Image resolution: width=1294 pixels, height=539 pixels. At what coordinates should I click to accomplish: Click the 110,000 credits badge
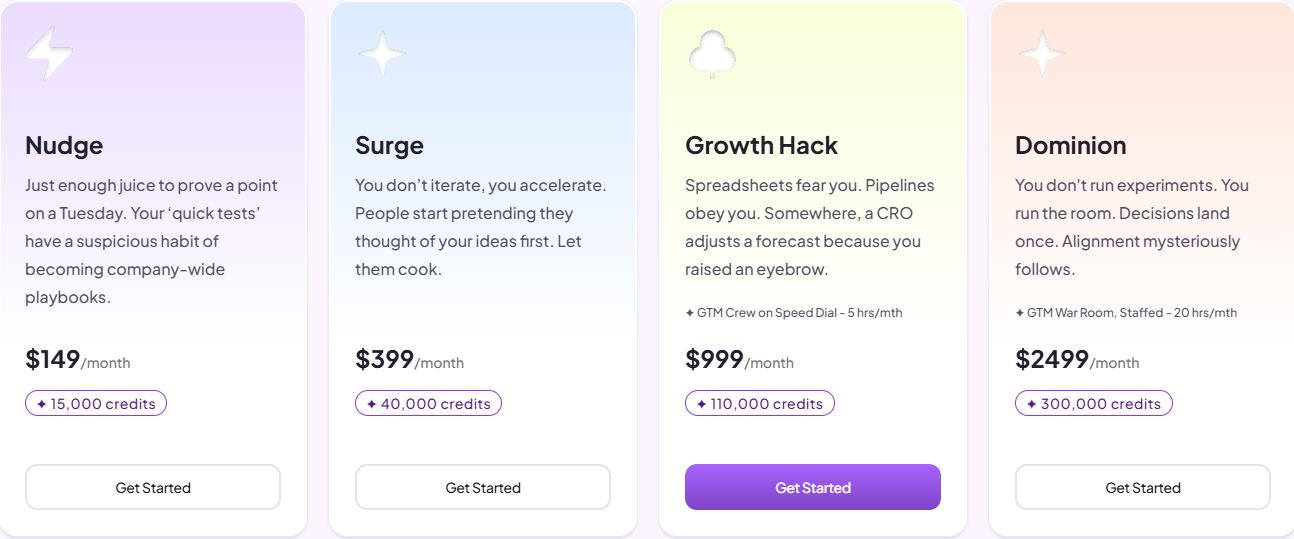pyautogui.click(x=760, y=403)
